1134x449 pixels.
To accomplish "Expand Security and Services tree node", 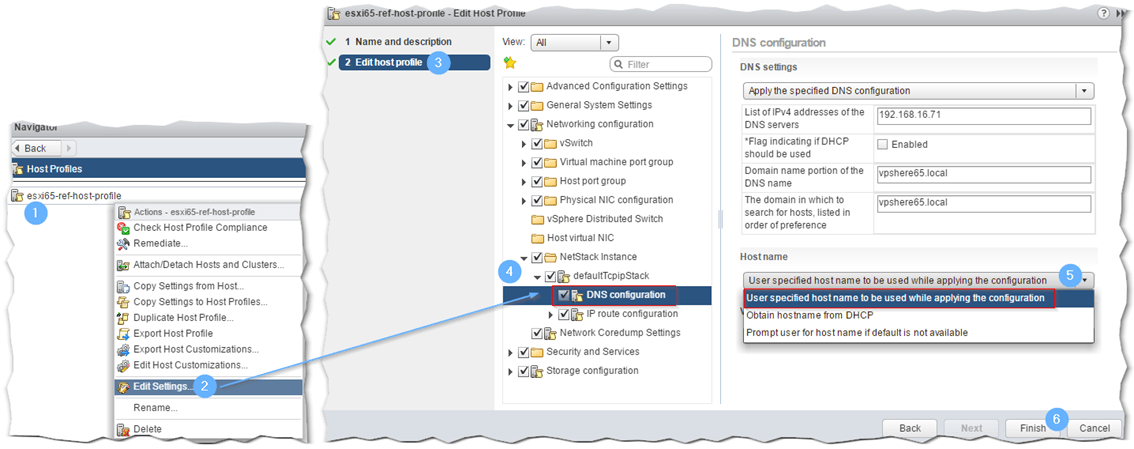I will pos(511,352).
